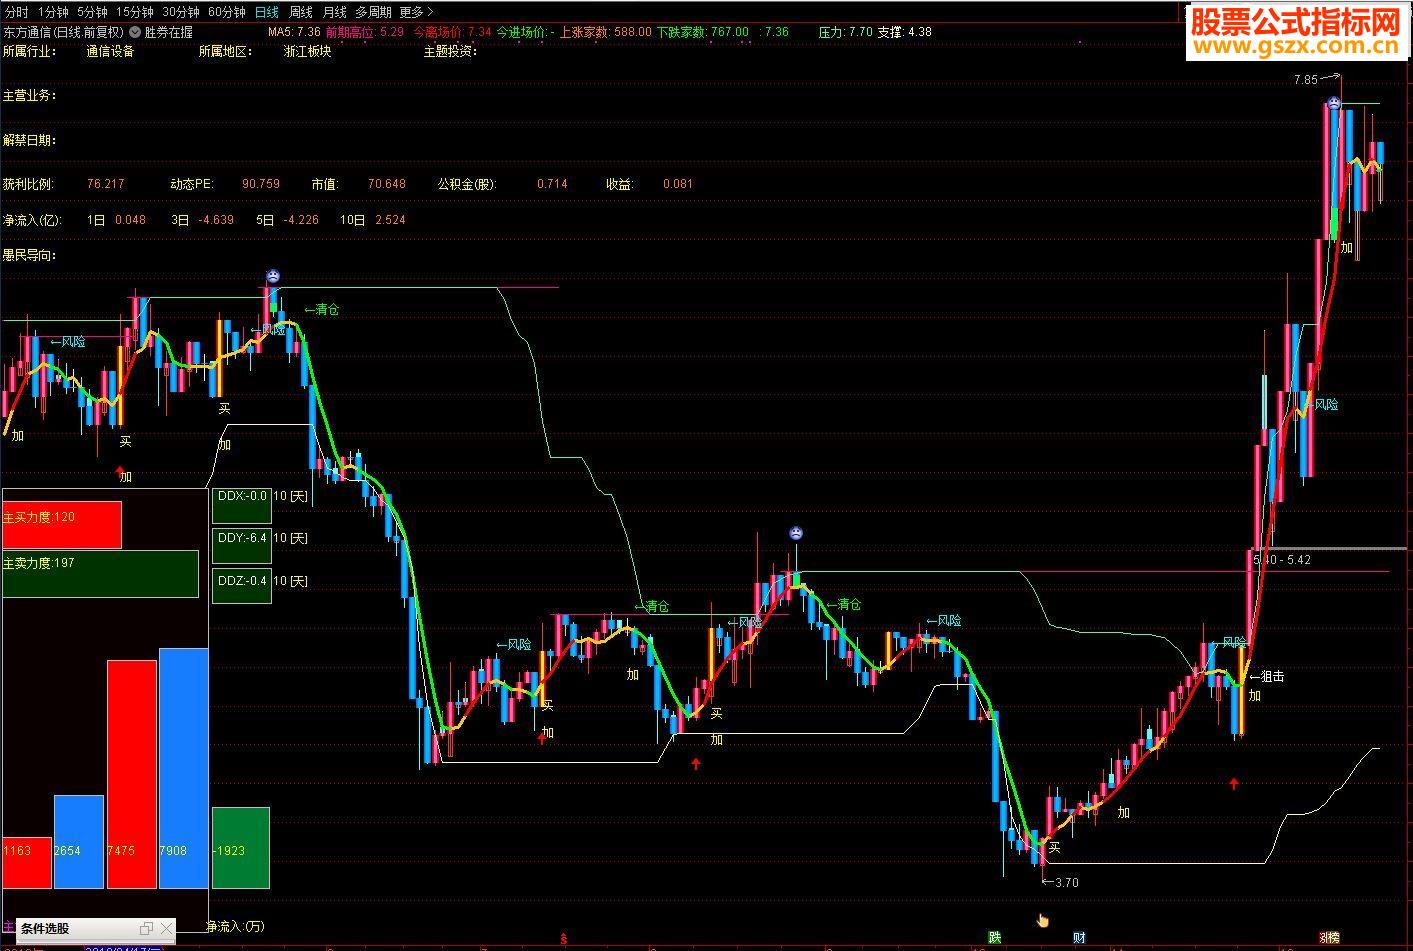Viewport: 1413px width, 951px height.
Task: Click the 支撑: 4.38 readout
Action: 904,32
